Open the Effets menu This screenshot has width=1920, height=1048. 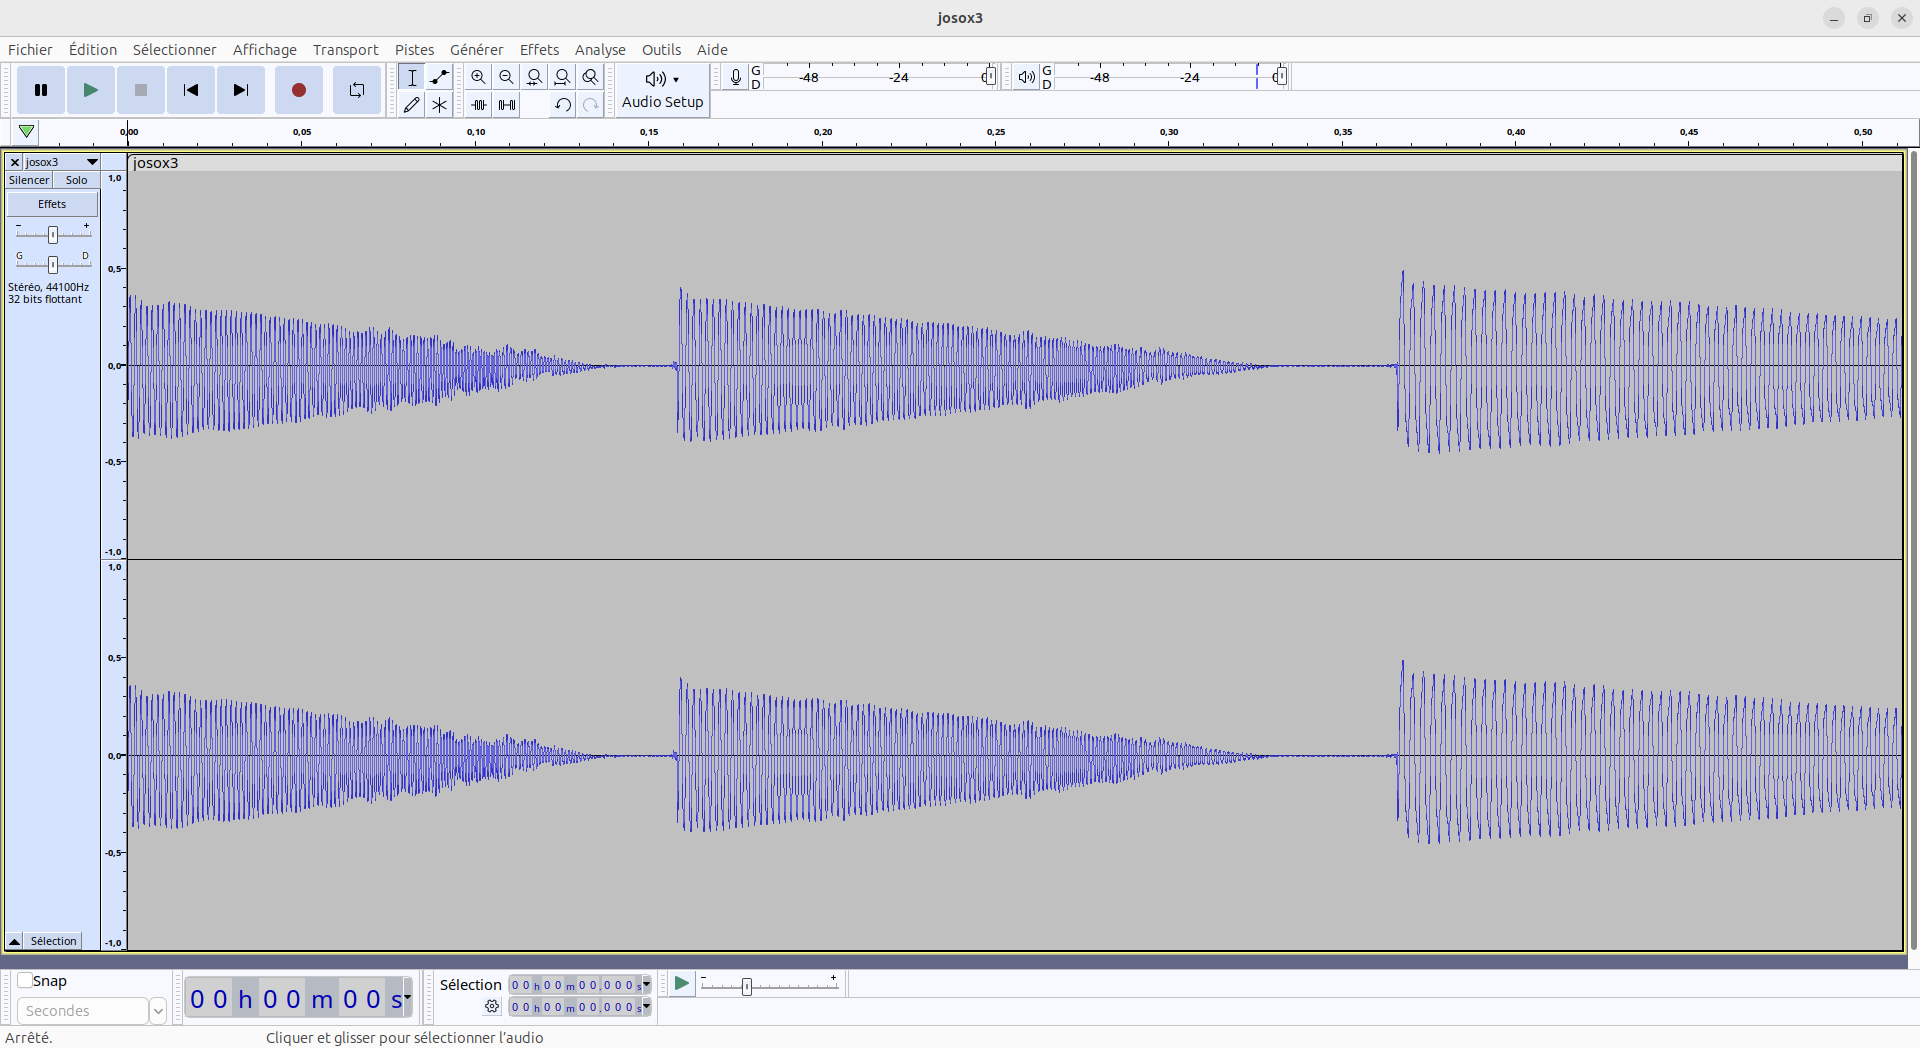coord(539,50)
